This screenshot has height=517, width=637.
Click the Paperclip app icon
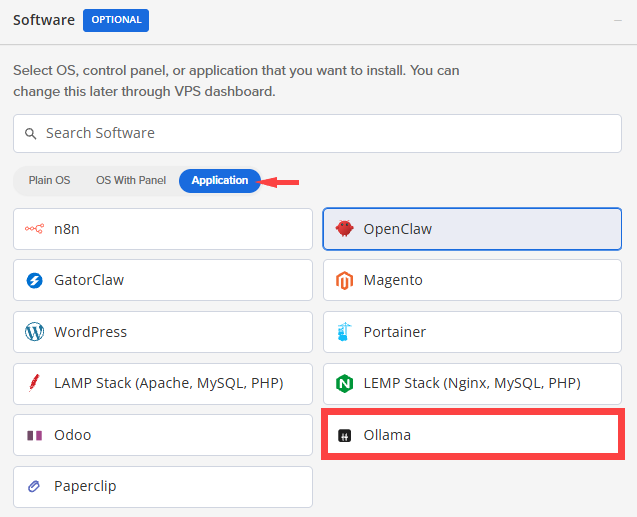coord(35,487)
